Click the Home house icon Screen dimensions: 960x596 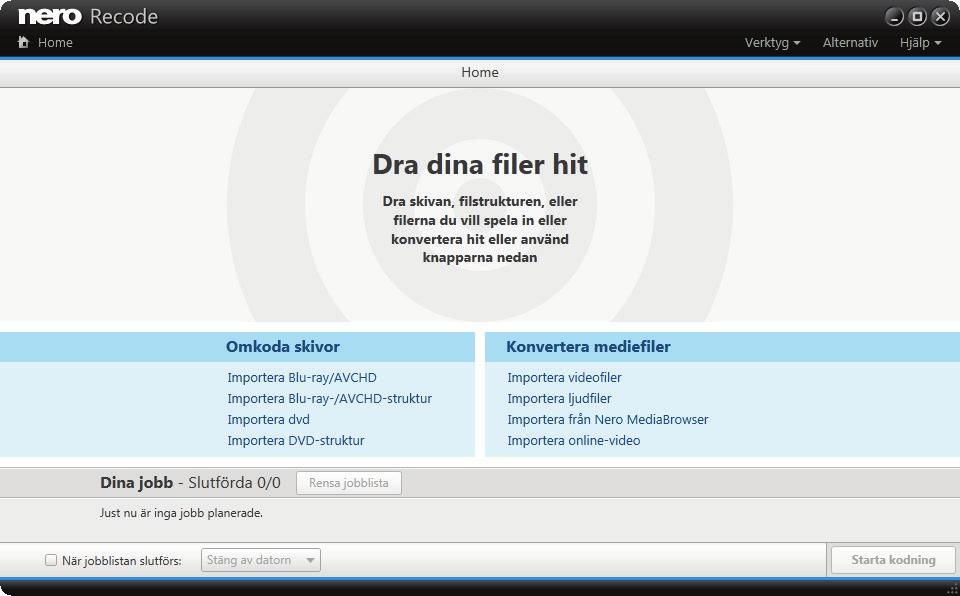pyautogui.click(x=23, y=42)
